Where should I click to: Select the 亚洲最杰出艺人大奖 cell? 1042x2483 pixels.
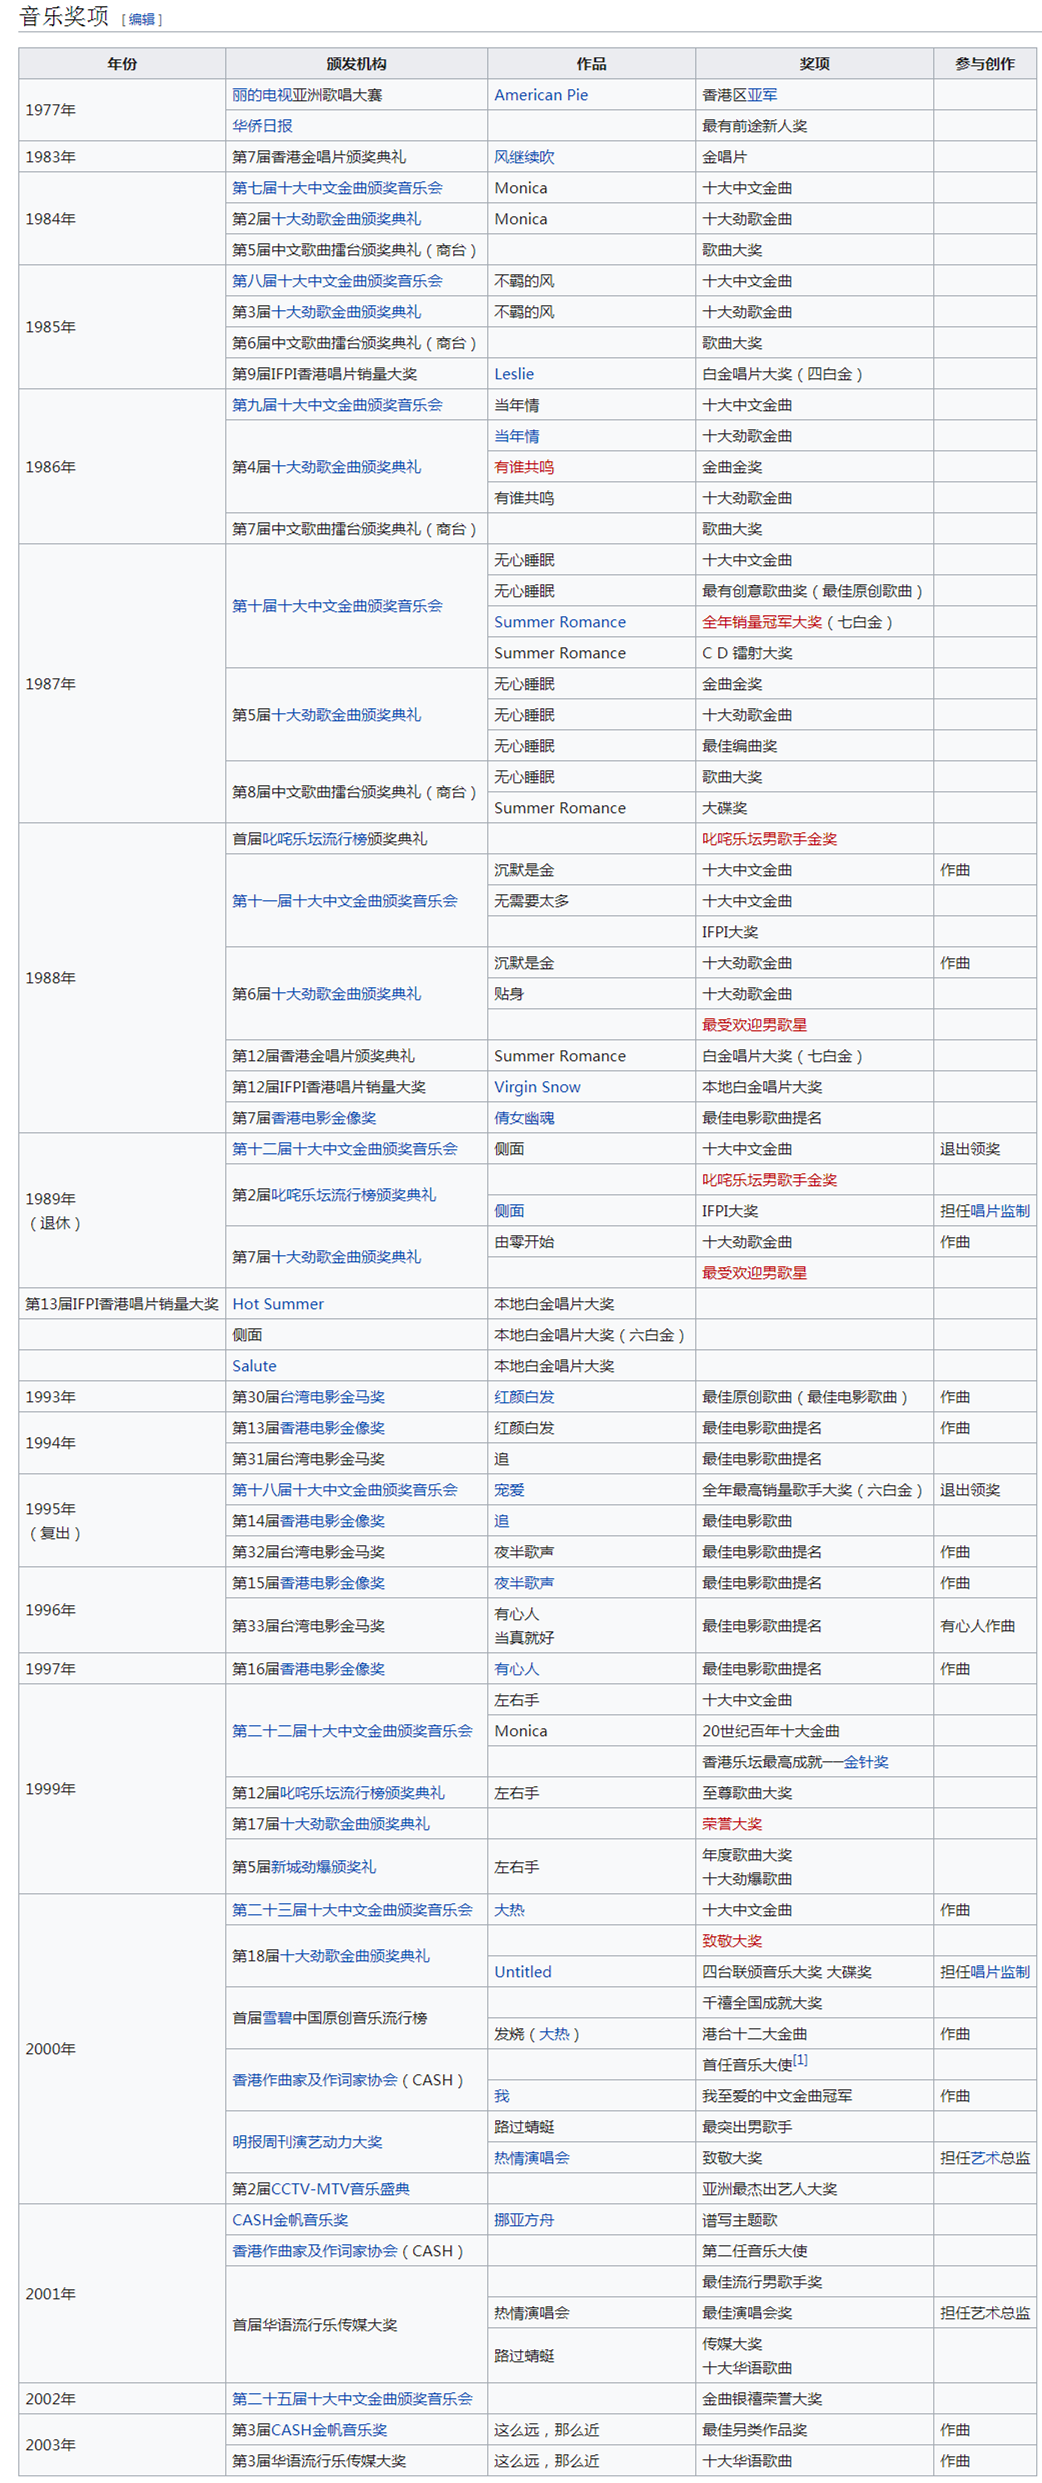[x=814, y=2189]
